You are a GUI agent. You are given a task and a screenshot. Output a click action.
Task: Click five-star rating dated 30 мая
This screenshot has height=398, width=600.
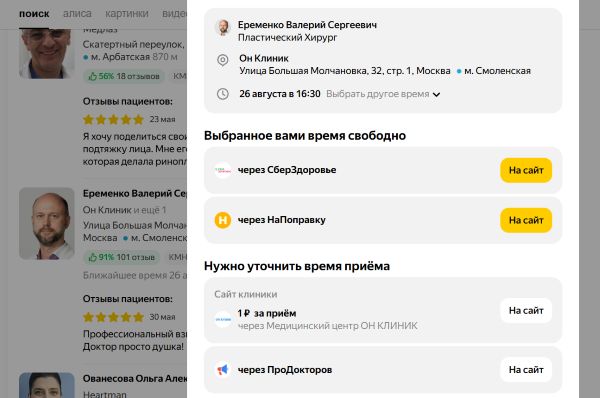point(113,317)
